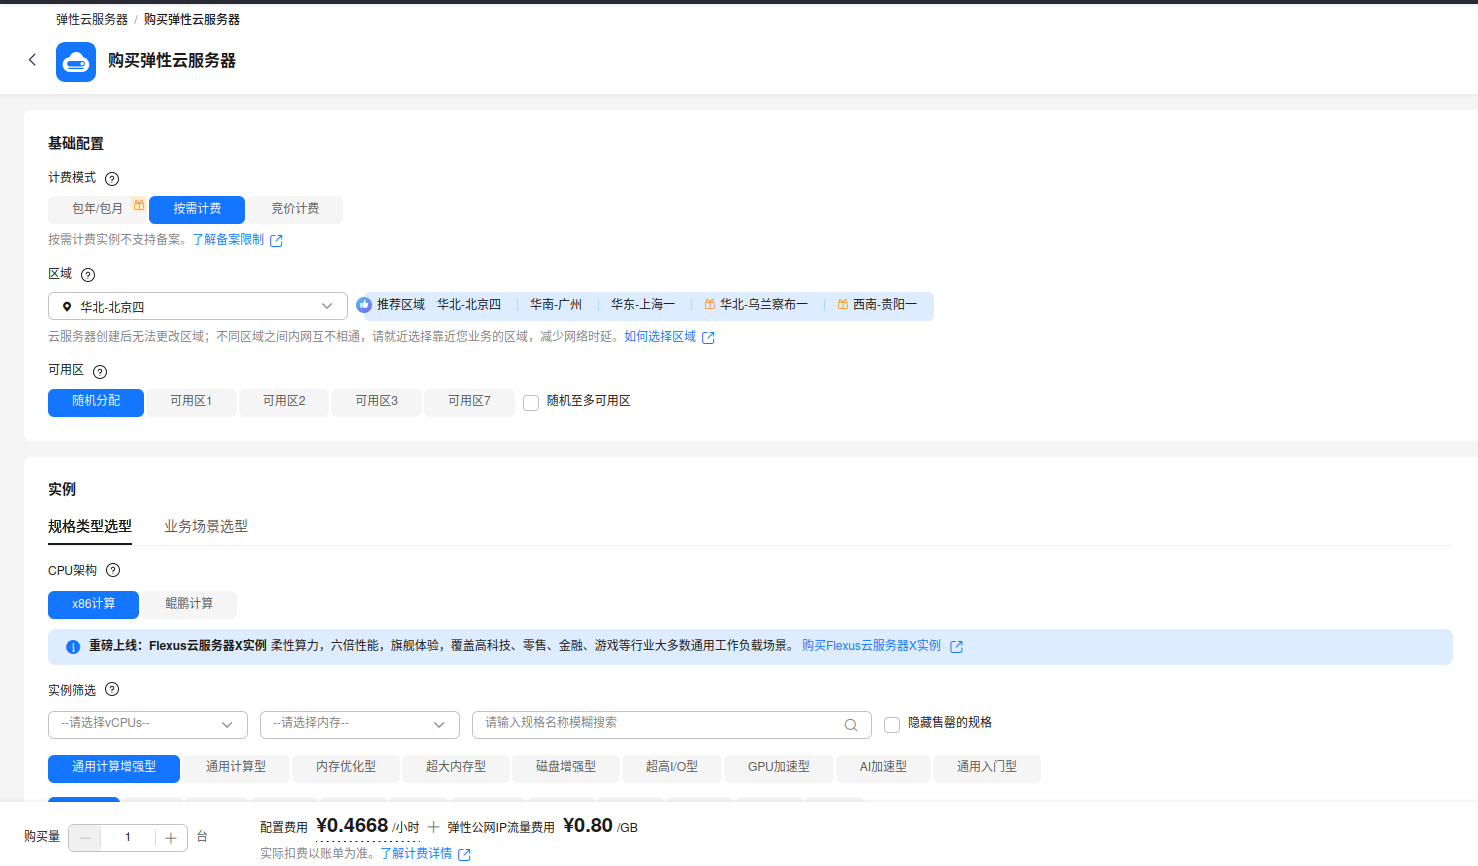Click the question mark icon beside 区域
This screenshot has height=866, width=1478.
pos(88,274)
